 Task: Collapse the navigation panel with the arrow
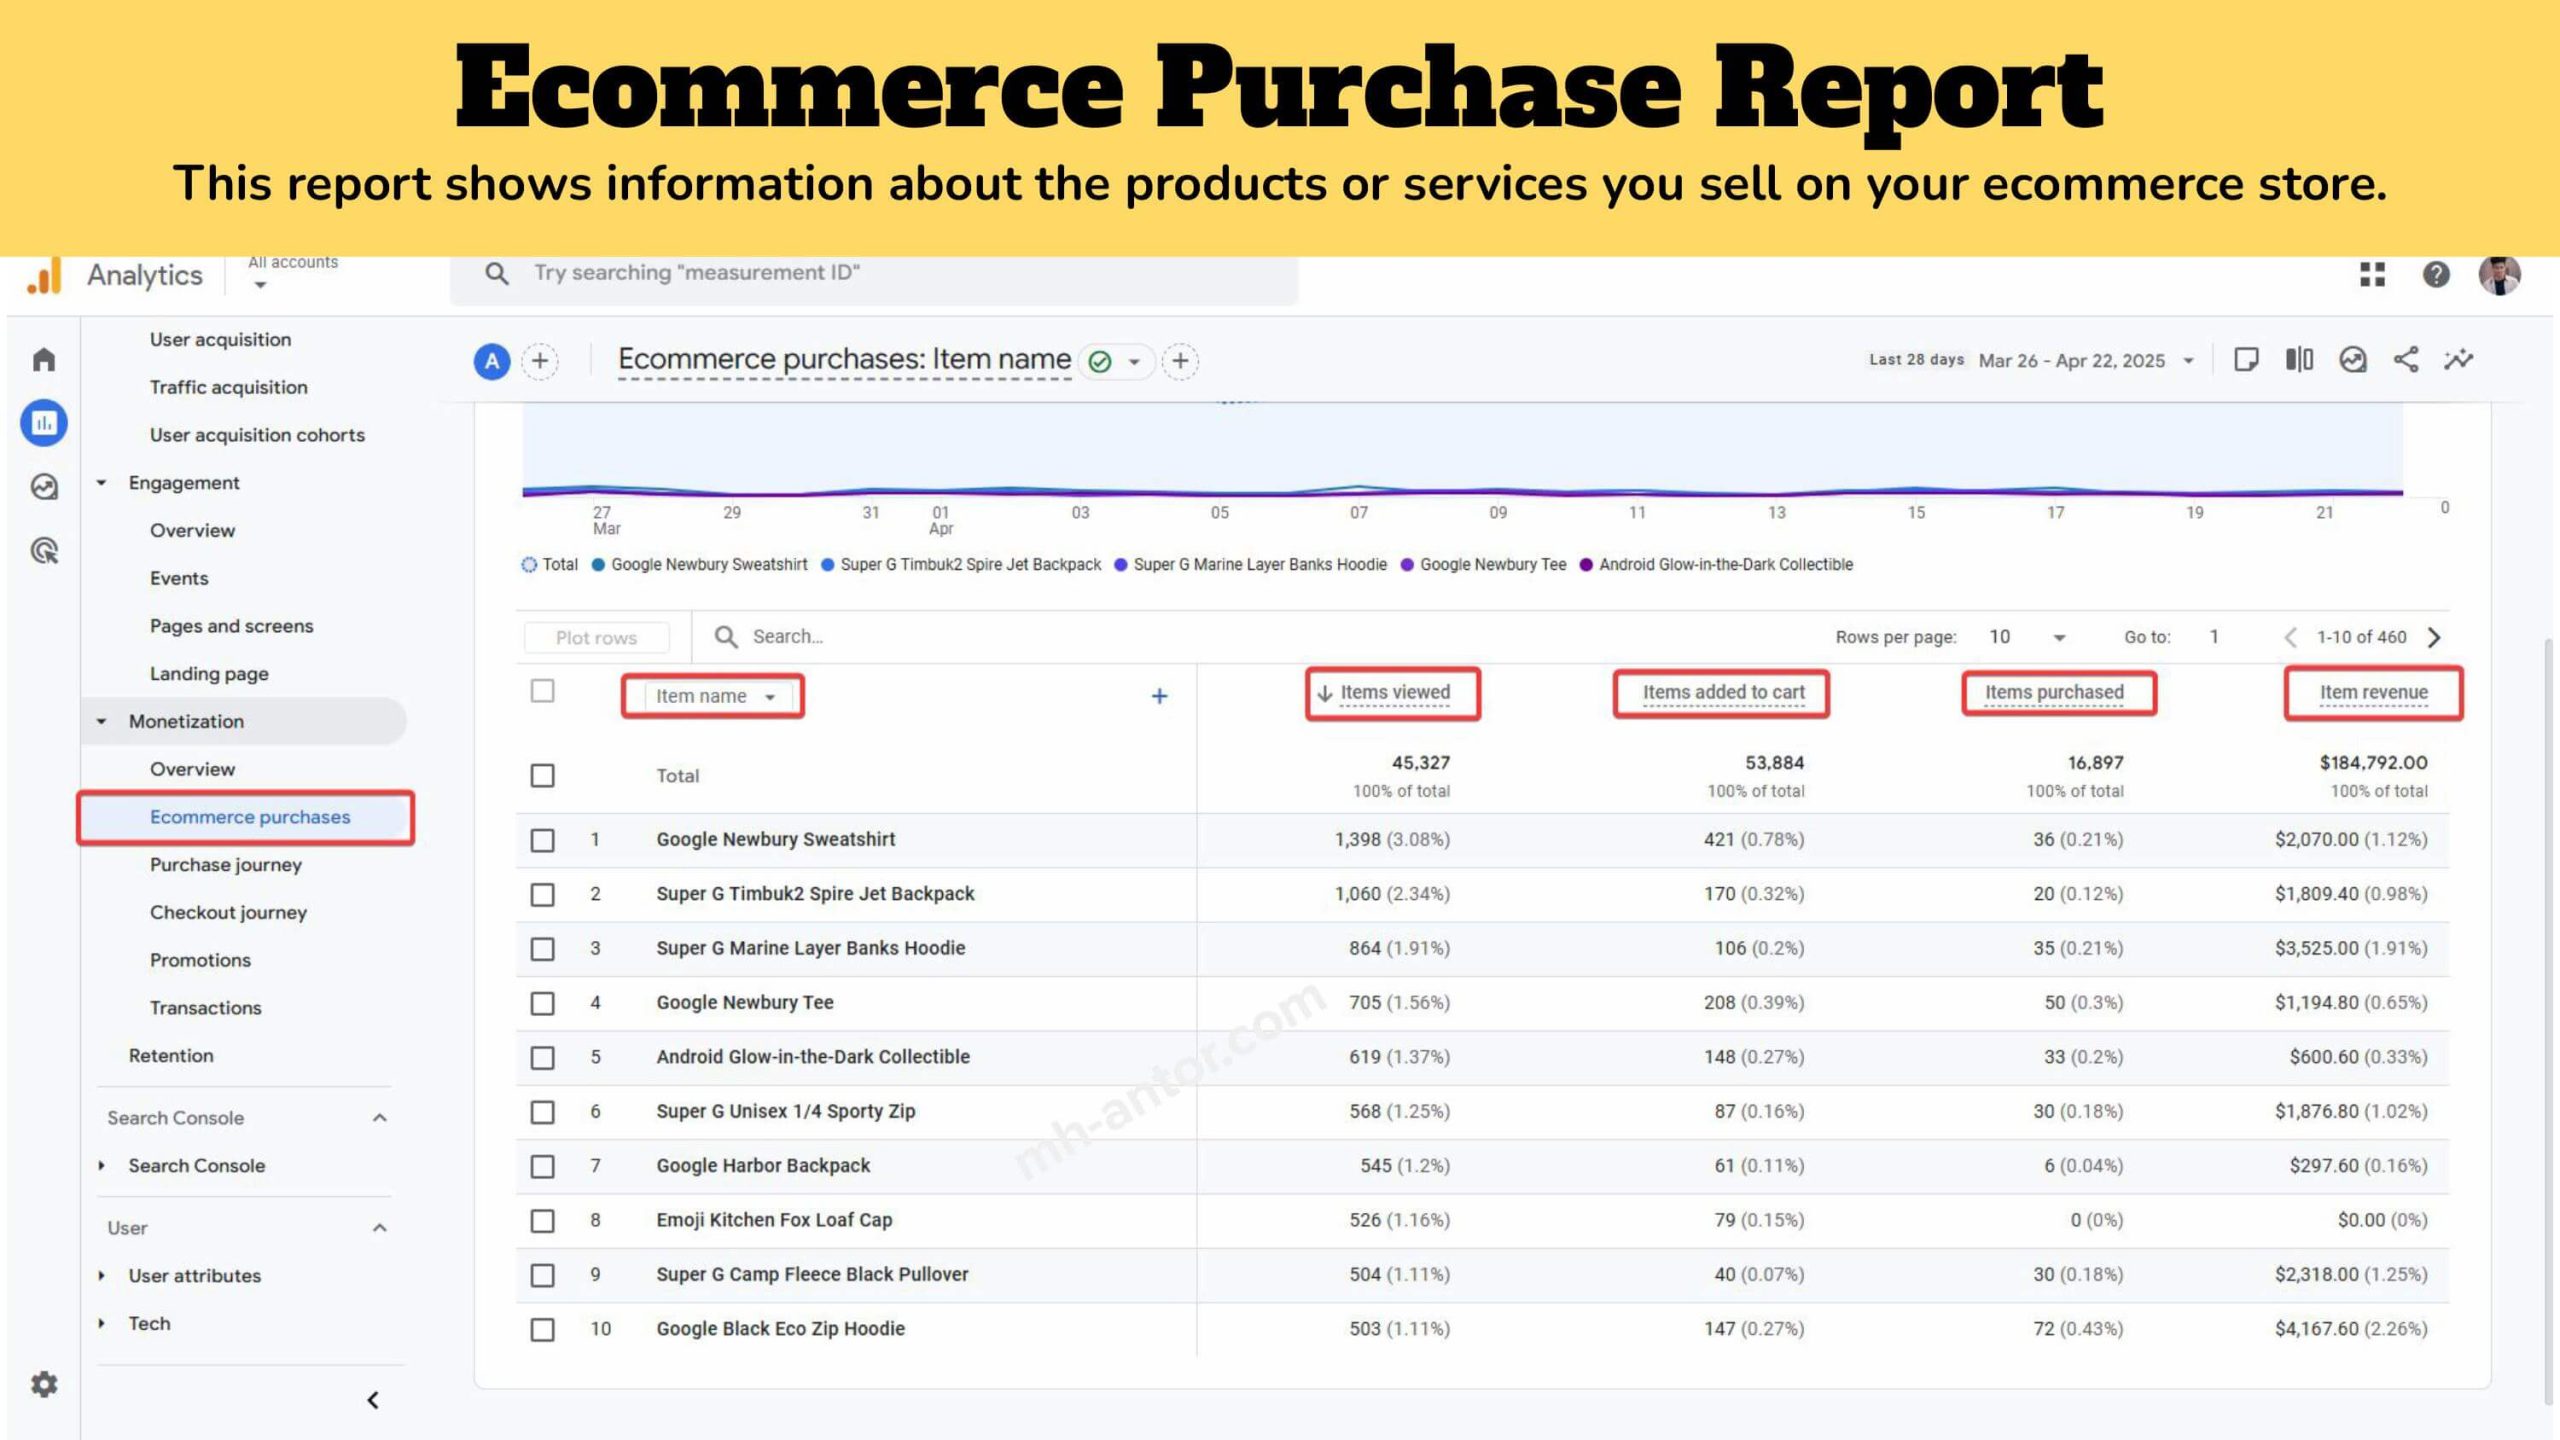[x=373, y=1400]
